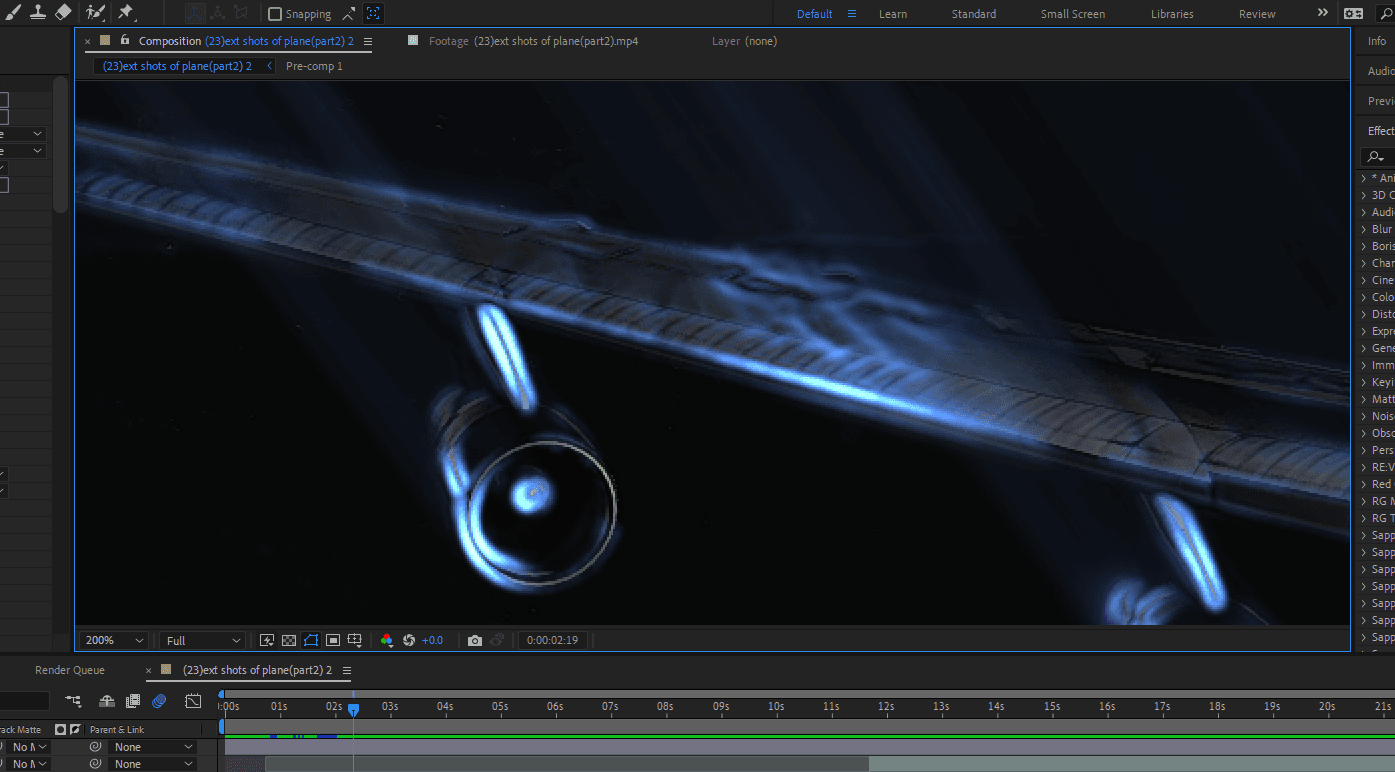Open the Render Queue tab
This screenshot has width=1395, height=772.
70,670
